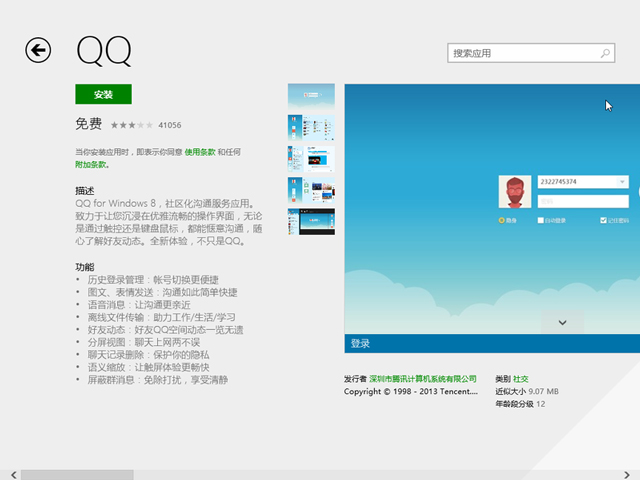Click the 年龄段分级 12 rating text
Image resolution: width=640 pixels, height=480 pixels.
pyautogui.click(x=520, y=404)
